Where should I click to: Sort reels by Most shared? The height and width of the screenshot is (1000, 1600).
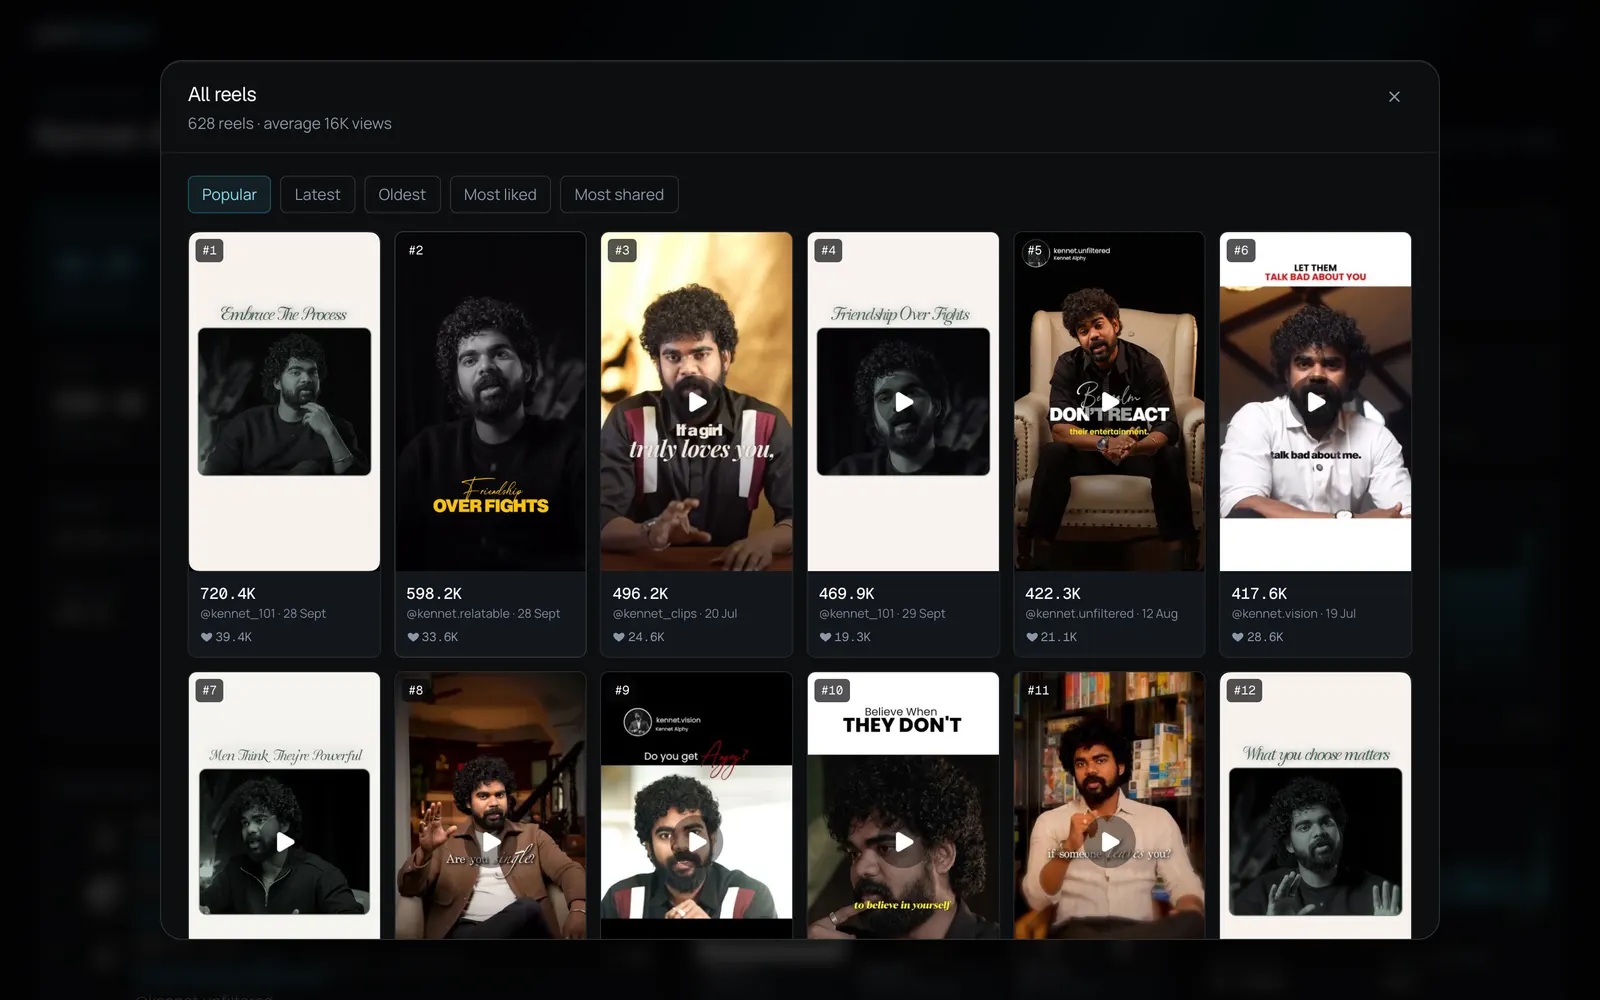(619, 195)
